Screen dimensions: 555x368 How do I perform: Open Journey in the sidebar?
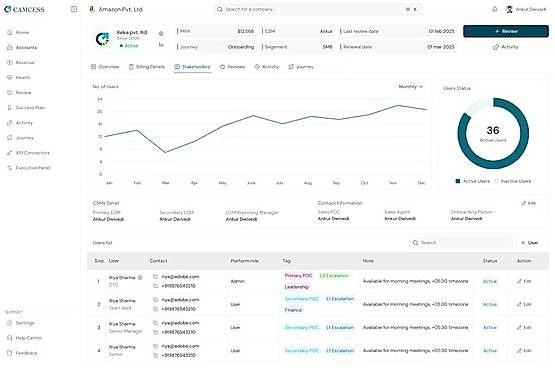20,138
